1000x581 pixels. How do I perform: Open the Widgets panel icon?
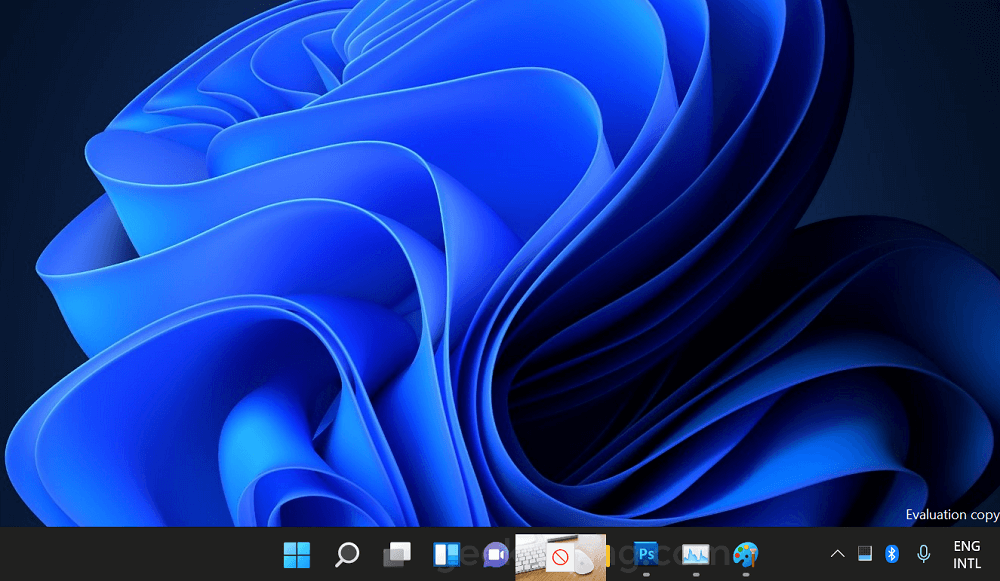[446, 554]
